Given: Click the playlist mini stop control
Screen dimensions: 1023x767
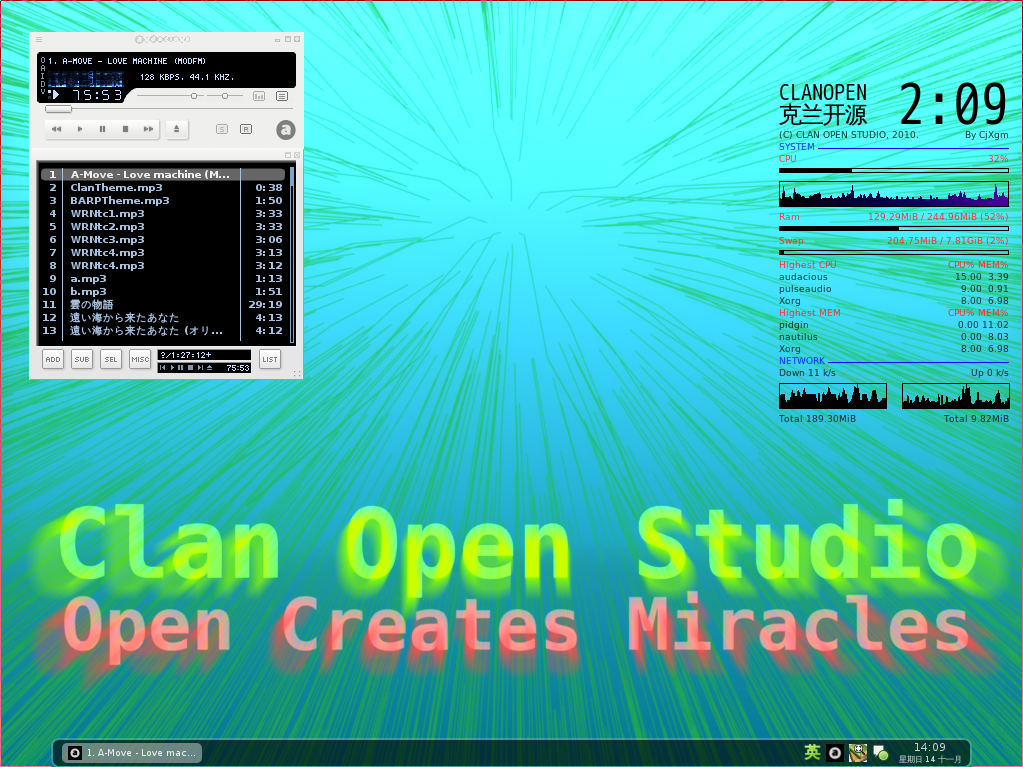Looking at the screenshot, I should pos(191,368).
